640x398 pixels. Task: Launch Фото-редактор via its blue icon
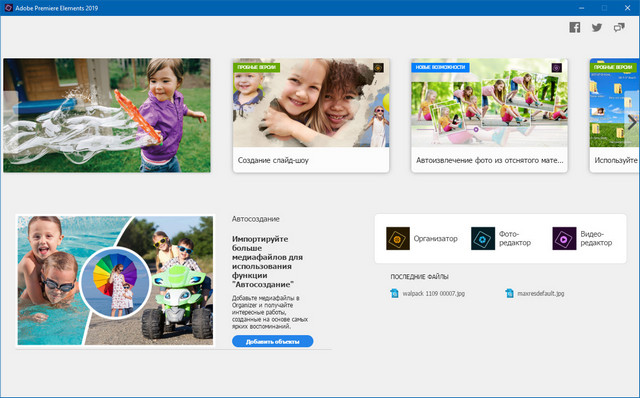[x=483, y=238]
